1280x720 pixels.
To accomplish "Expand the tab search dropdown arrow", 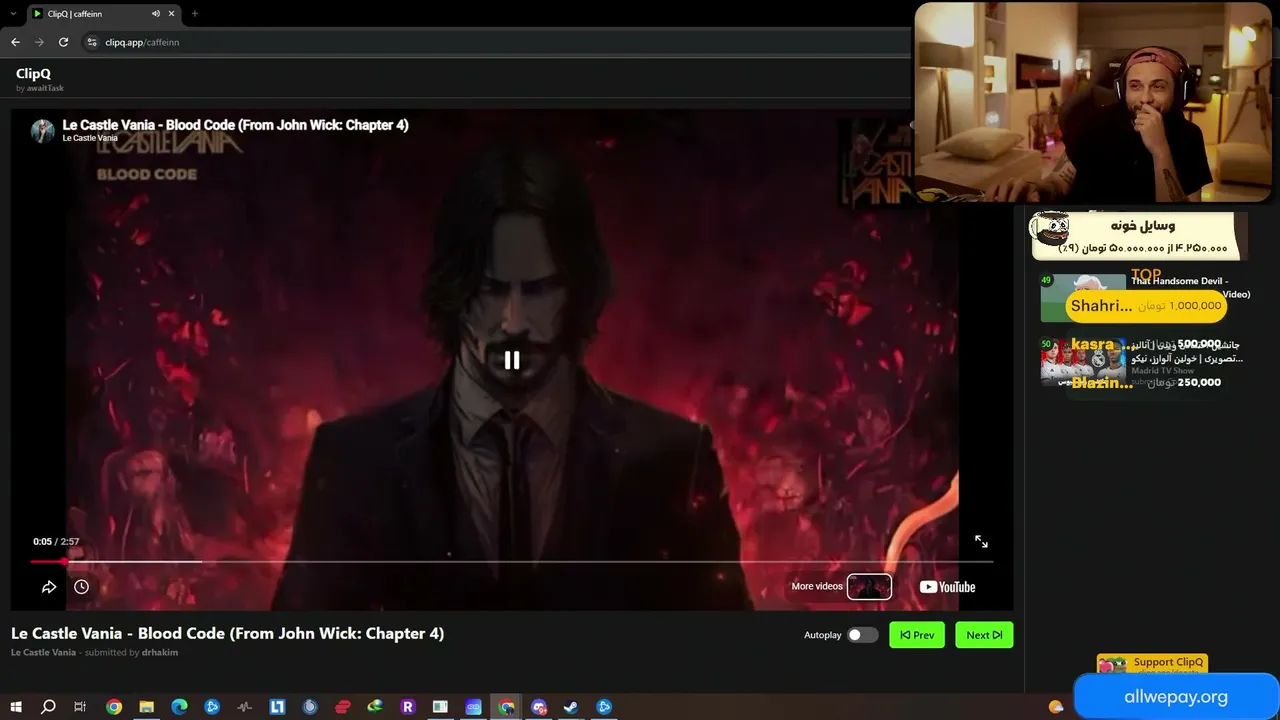I will [x=13, y=14].
